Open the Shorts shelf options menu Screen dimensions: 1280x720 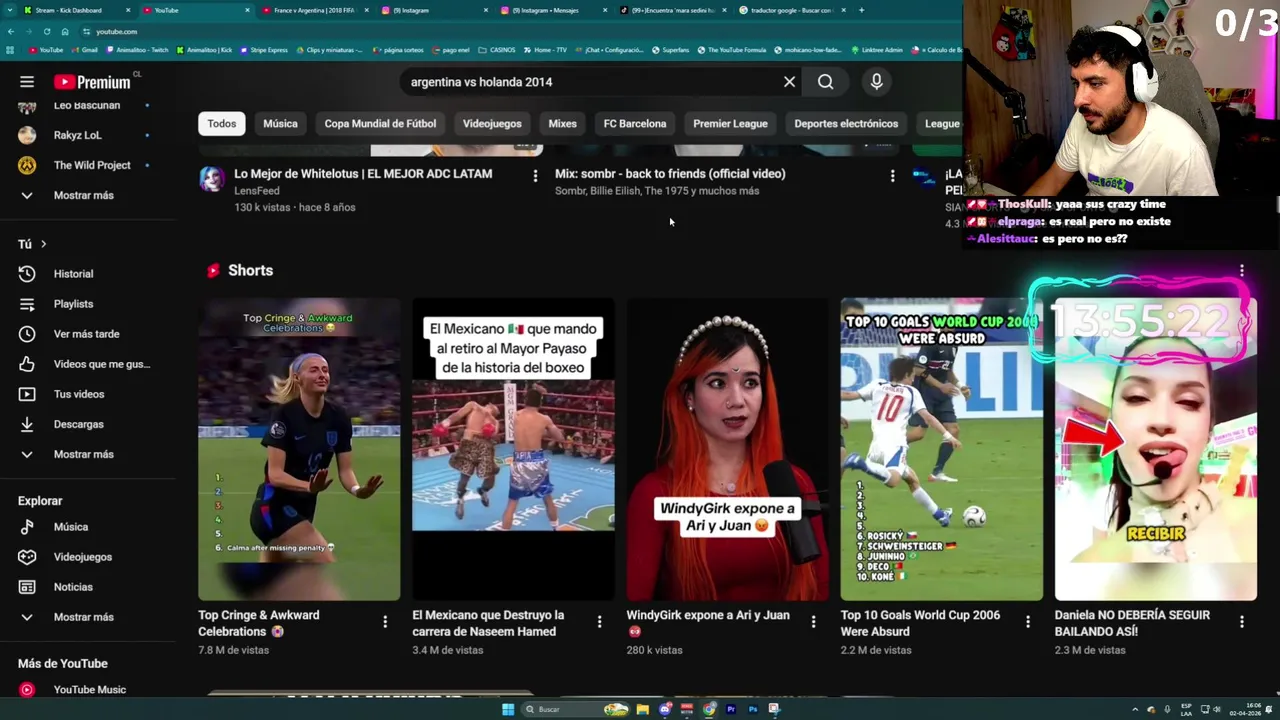1241,271
